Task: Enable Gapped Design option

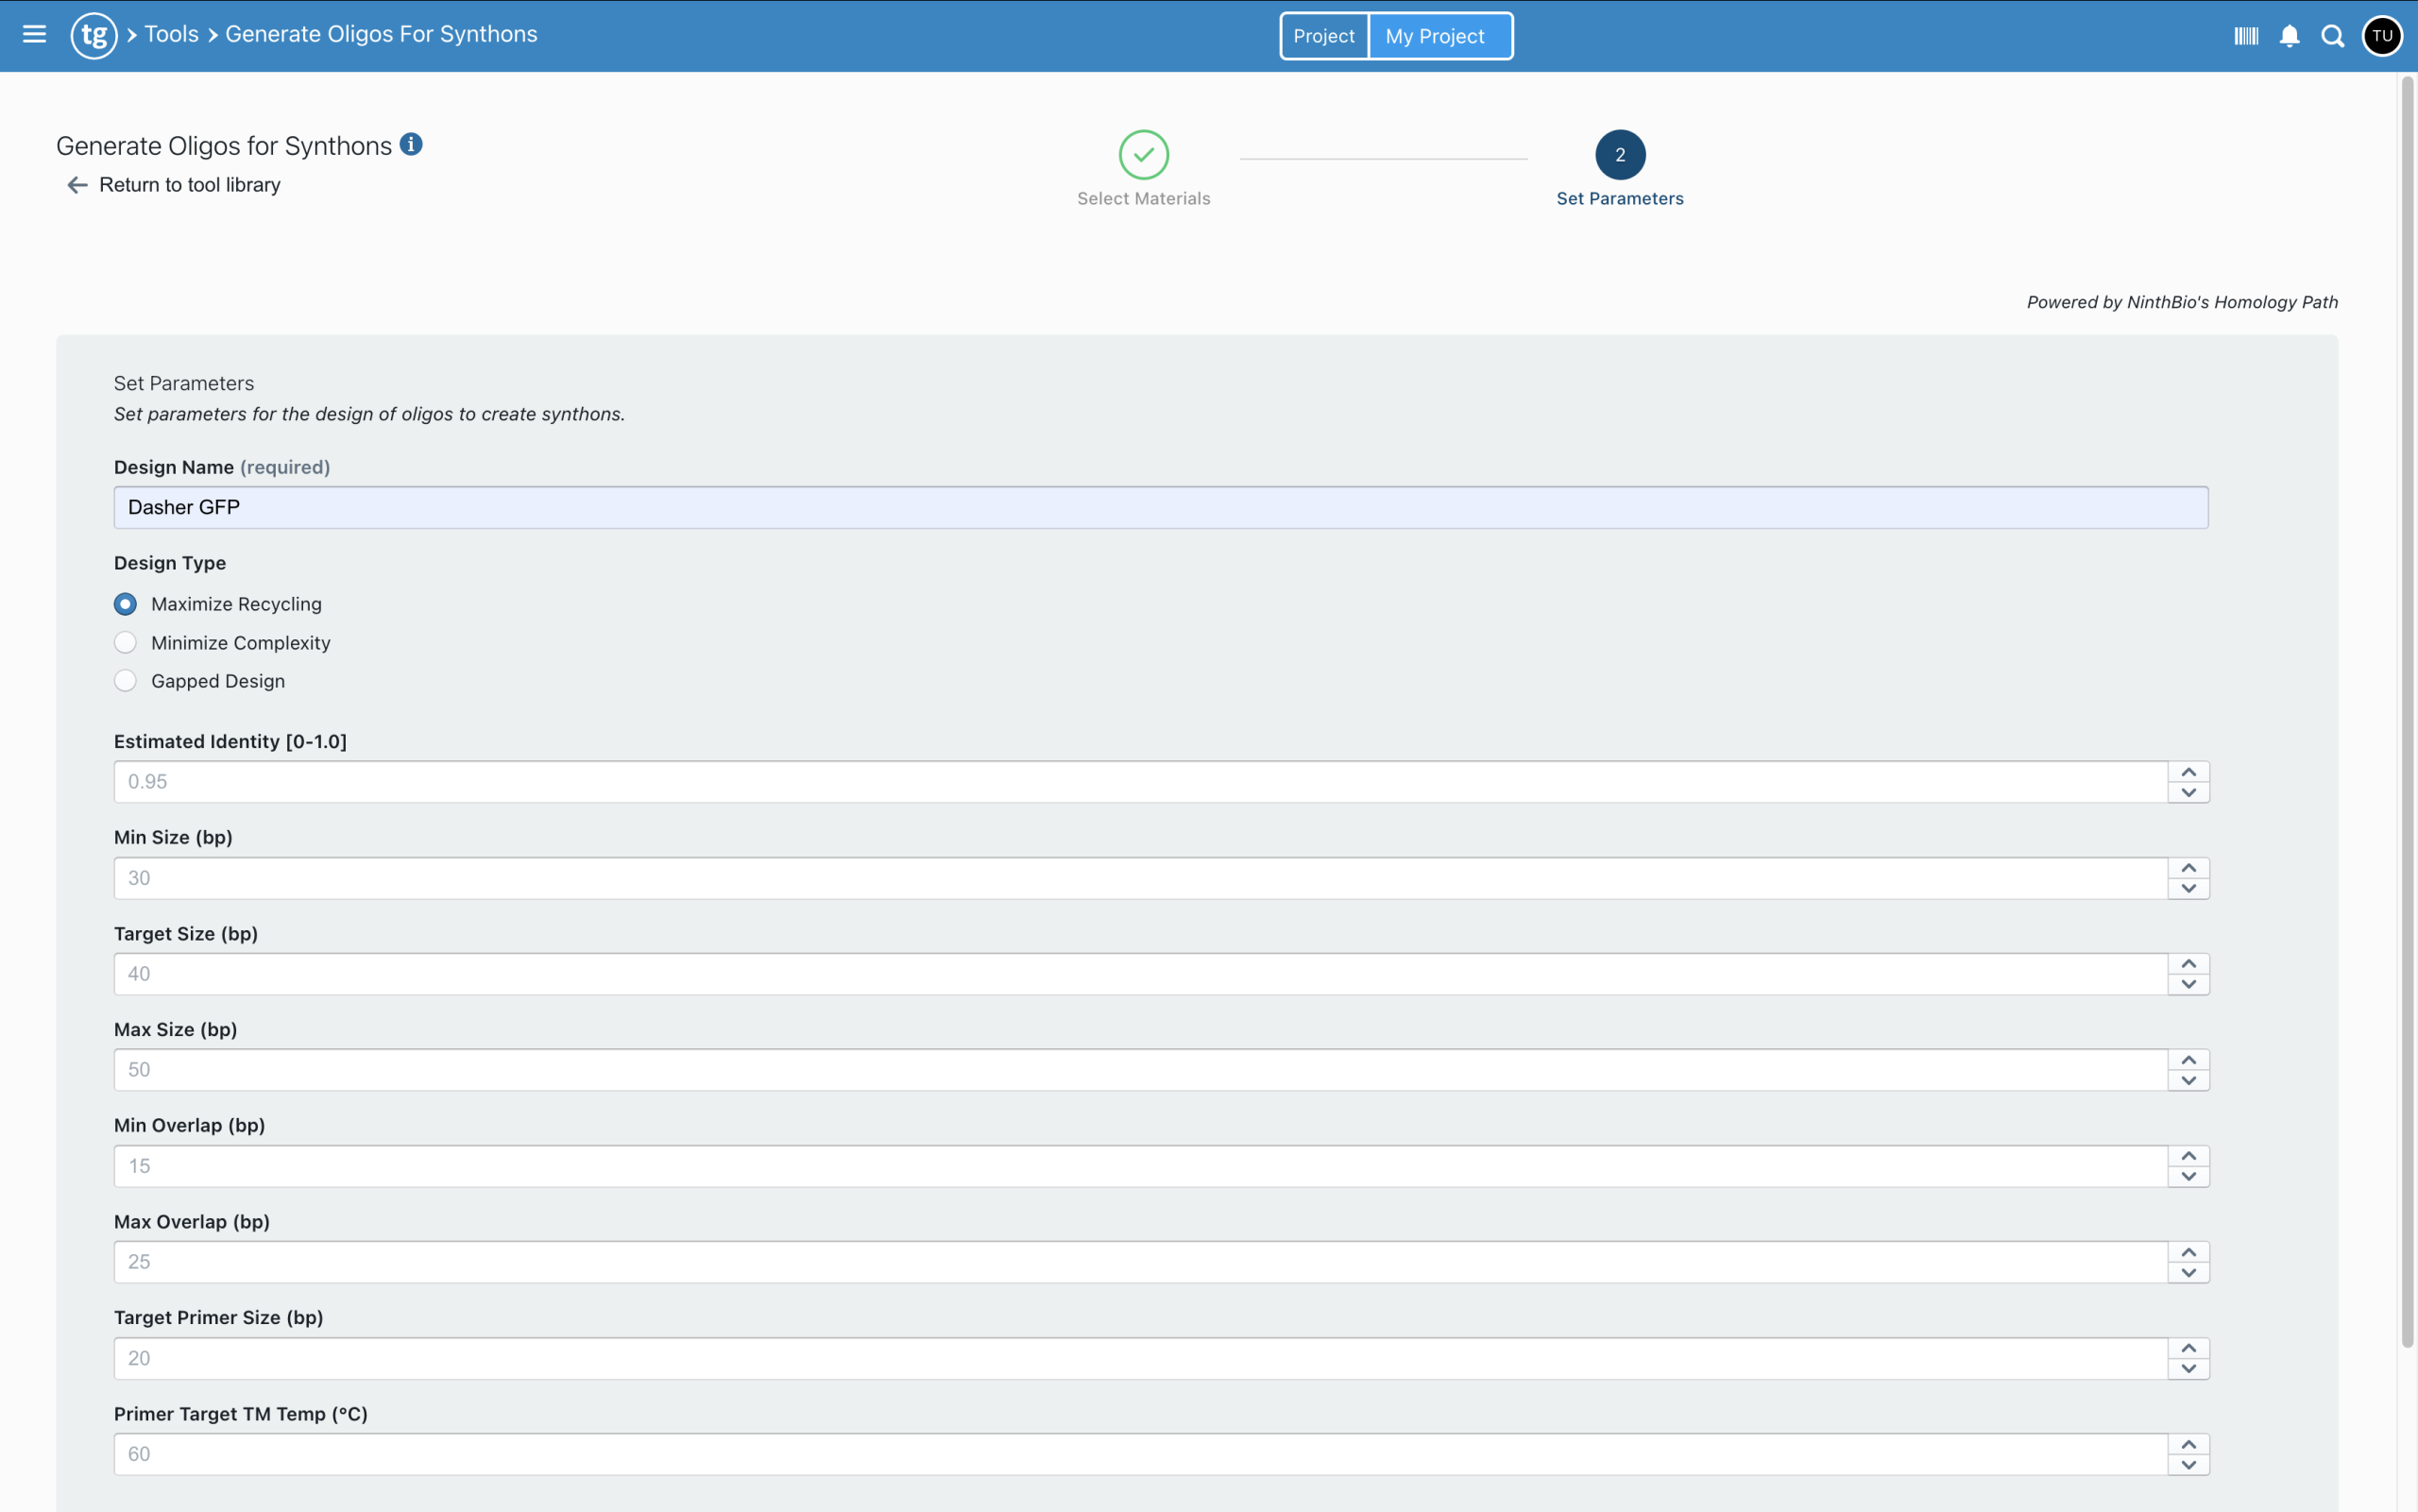Action: 124,679
